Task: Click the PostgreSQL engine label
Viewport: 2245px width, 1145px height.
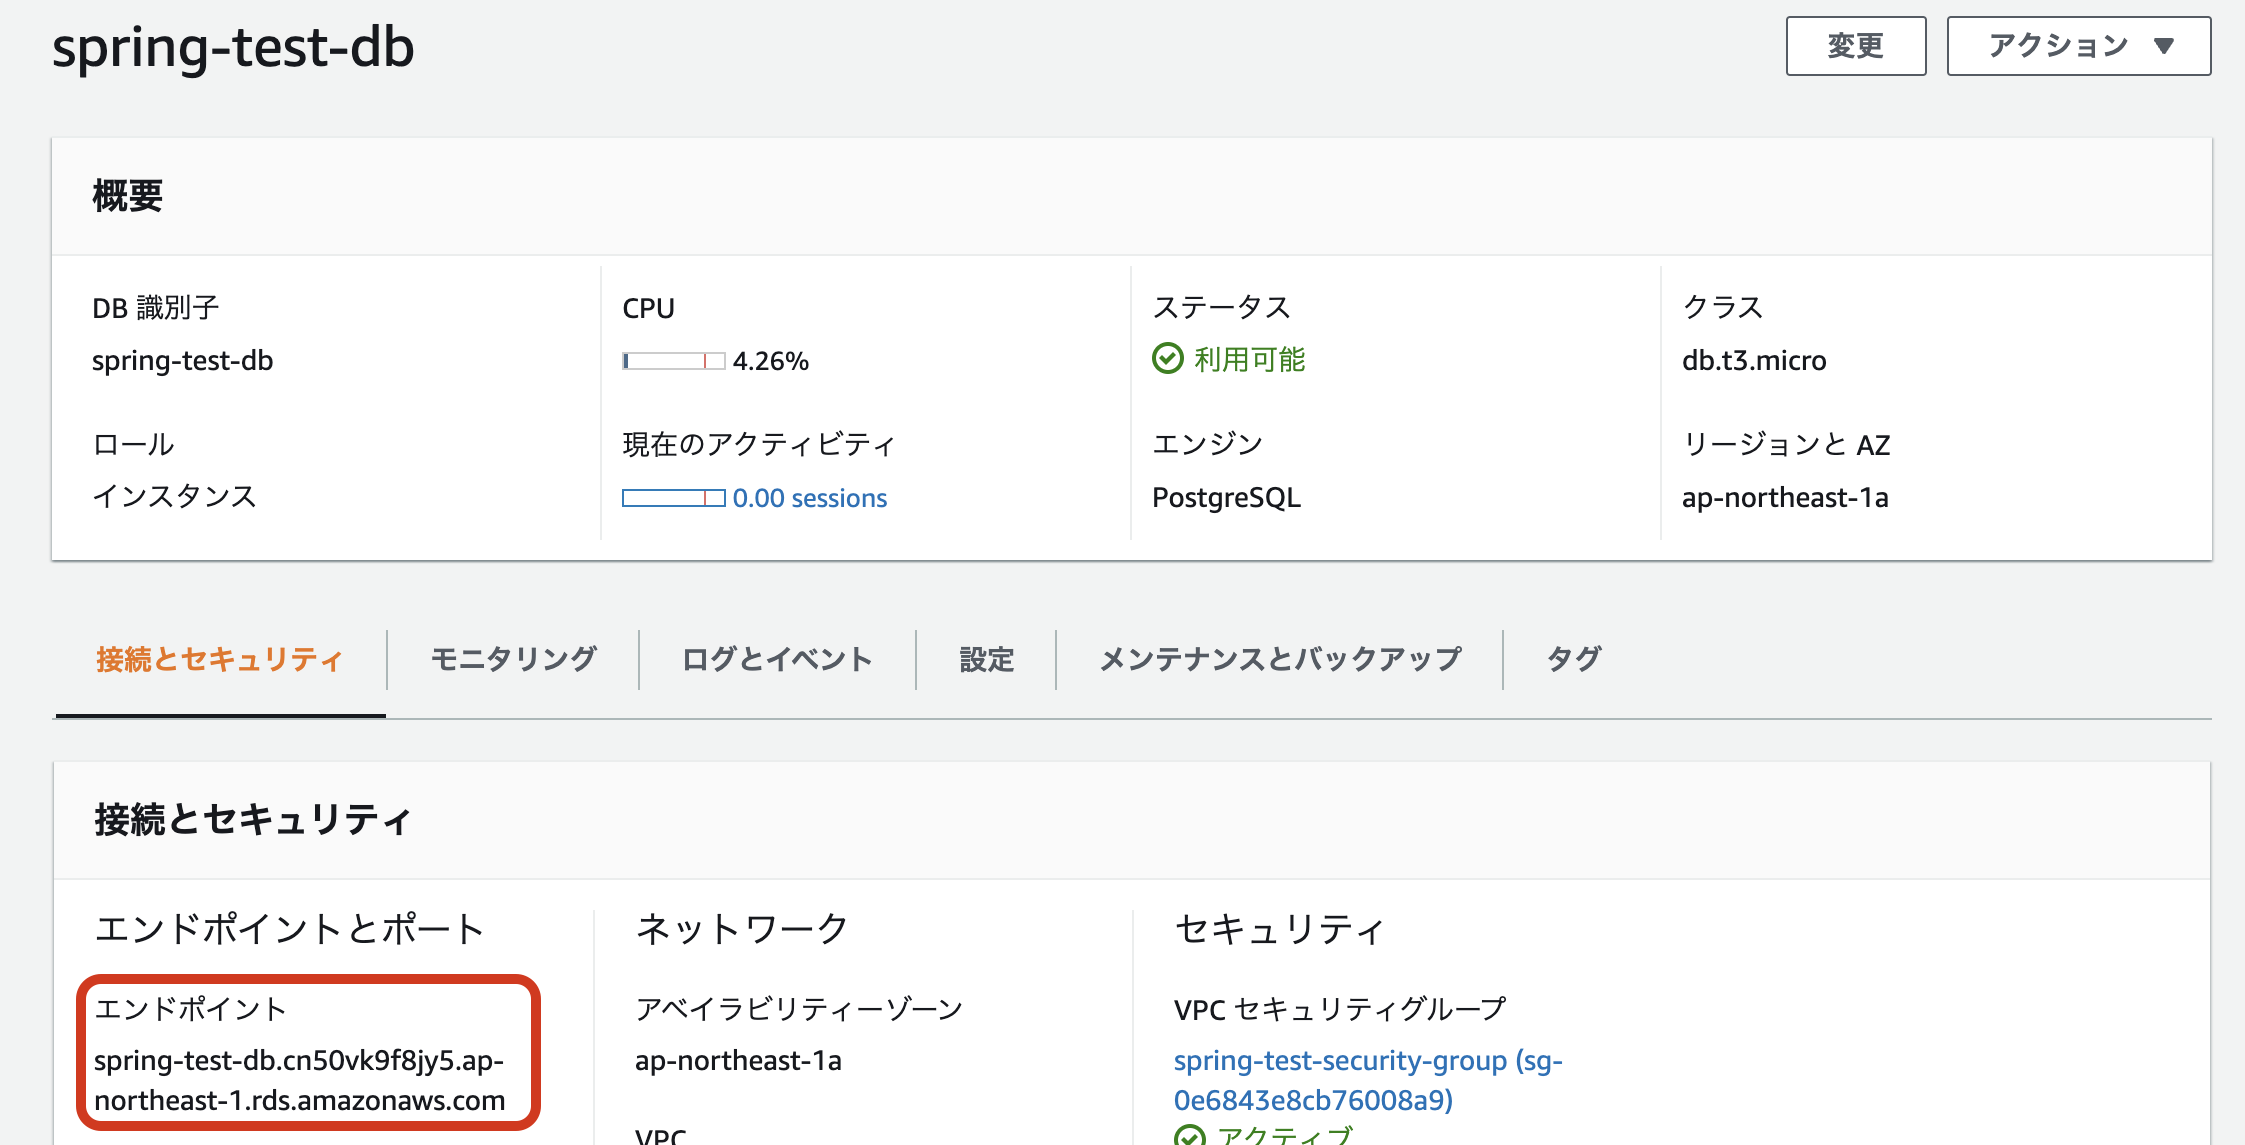Action: click(1226, 497)
